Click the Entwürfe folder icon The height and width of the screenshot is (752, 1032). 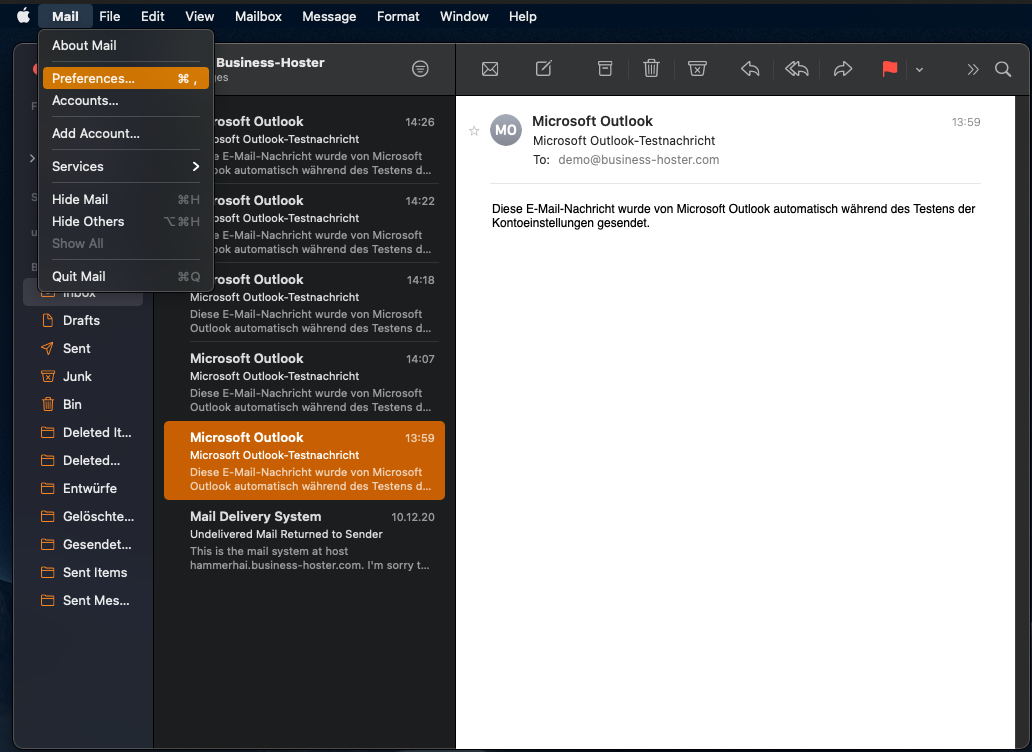tap(47, 488)
